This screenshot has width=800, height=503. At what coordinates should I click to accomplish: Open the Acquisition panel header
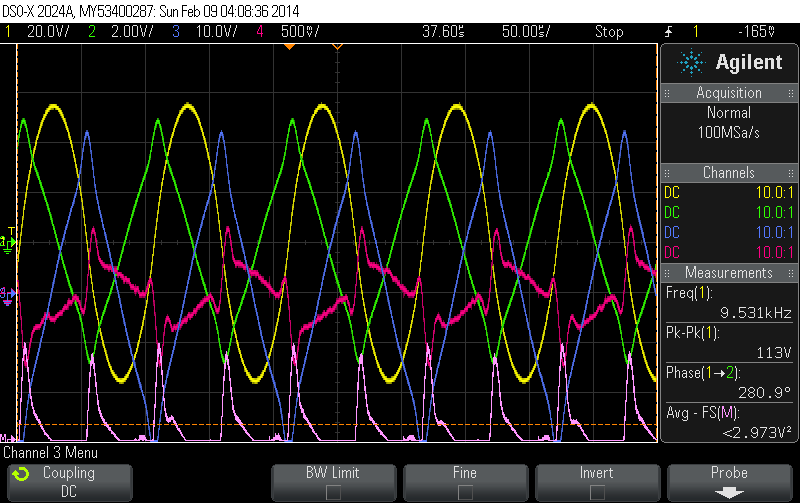point(729,93)
